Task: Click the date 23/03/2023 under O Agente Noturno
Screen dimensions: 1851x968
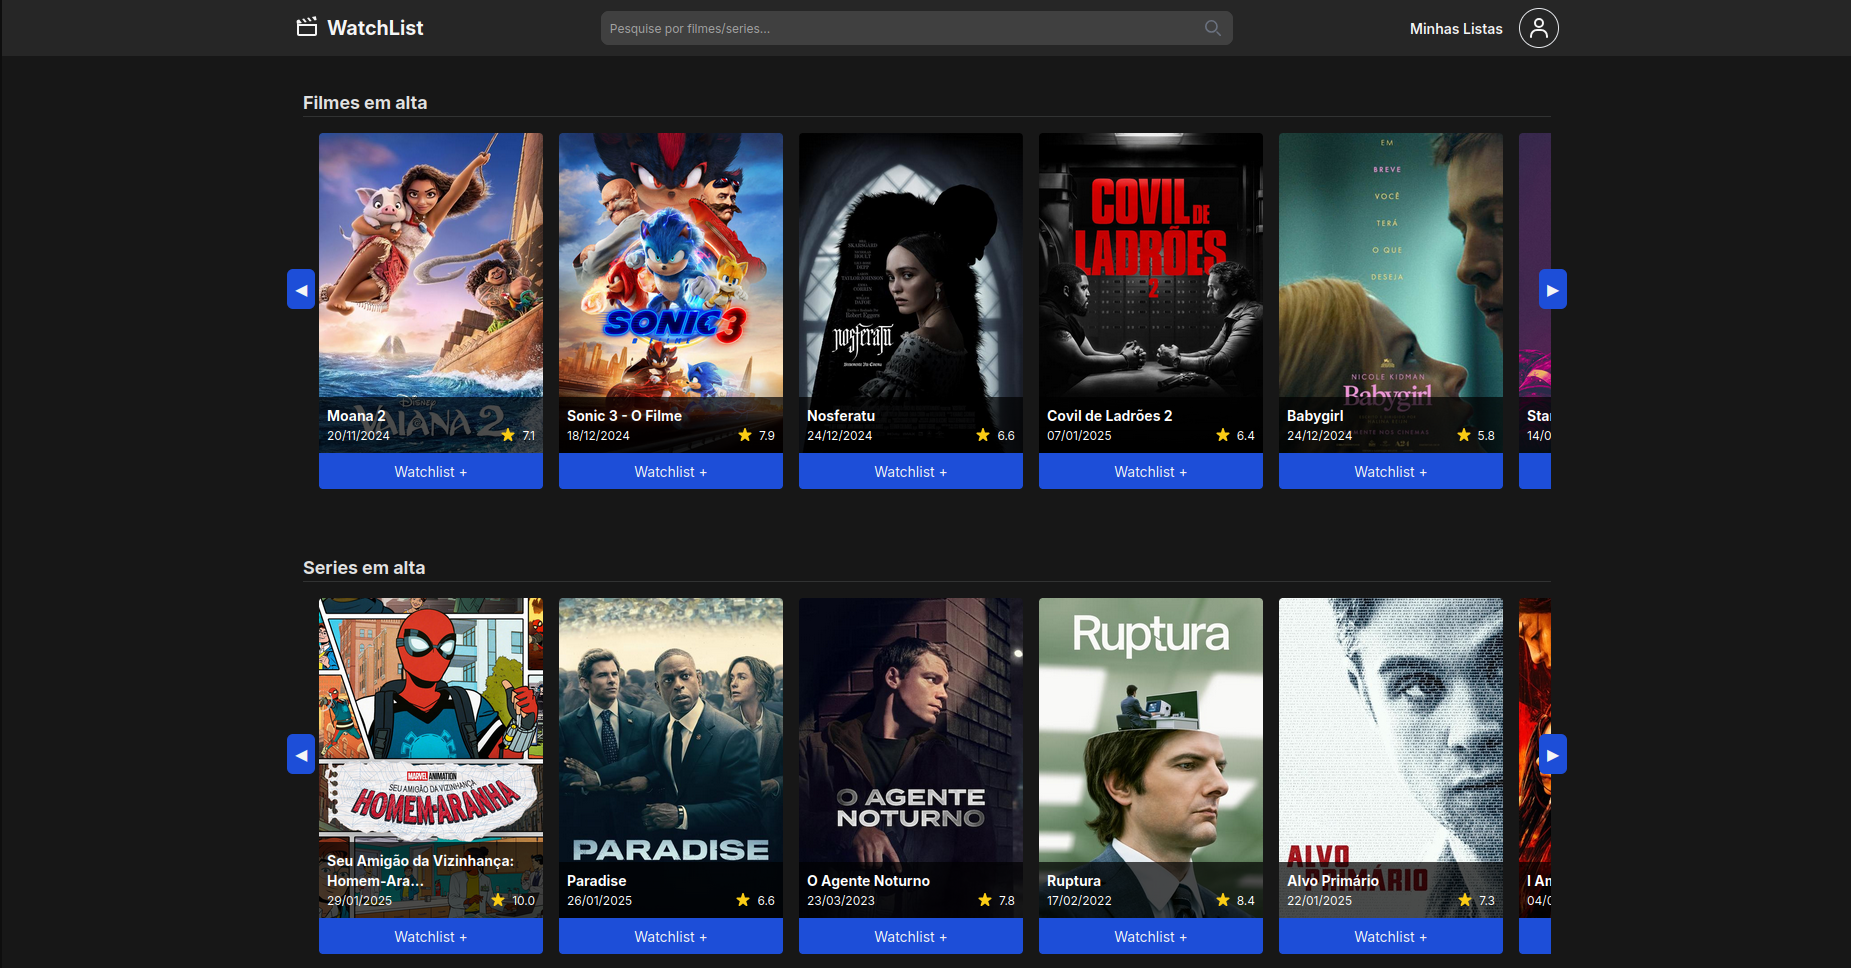Action: pyautogui.click(x=840, y=901)
